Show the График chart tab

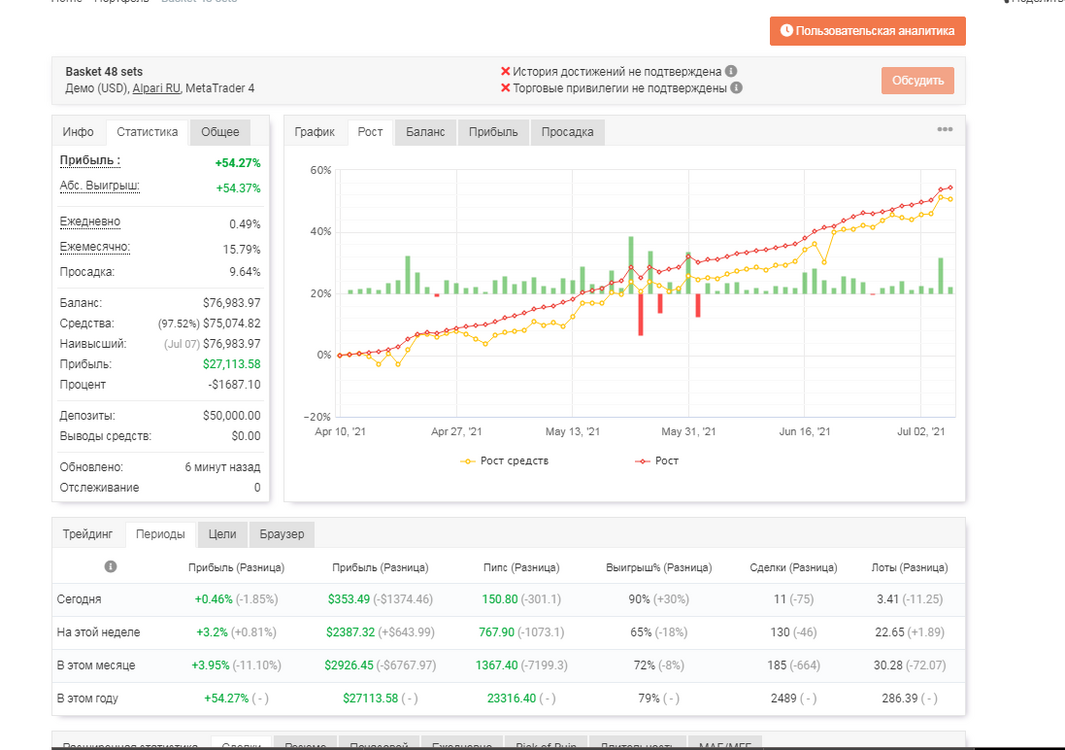314,132
